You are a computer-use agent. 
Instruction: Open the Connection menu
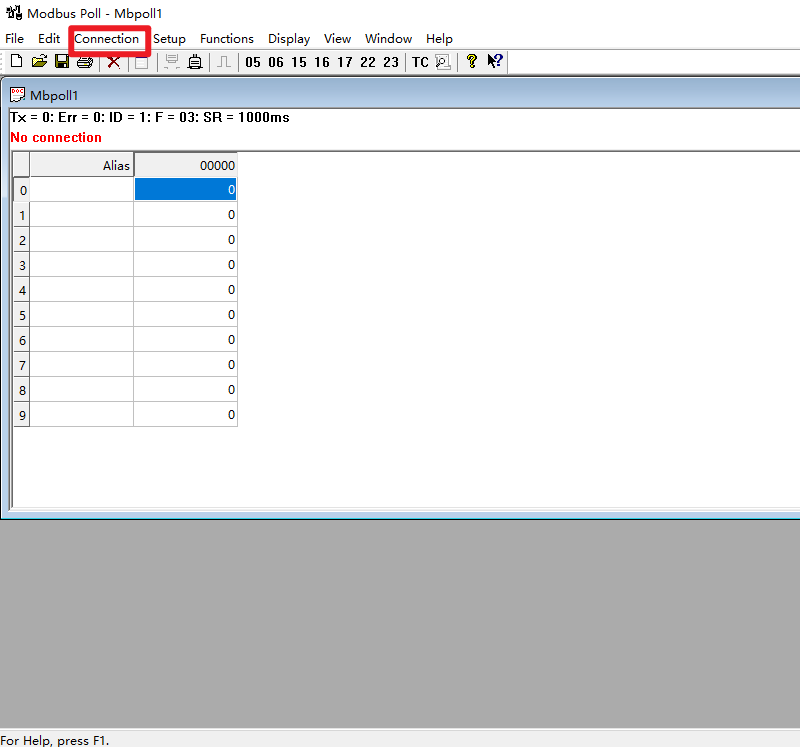(x=106, y=39)
